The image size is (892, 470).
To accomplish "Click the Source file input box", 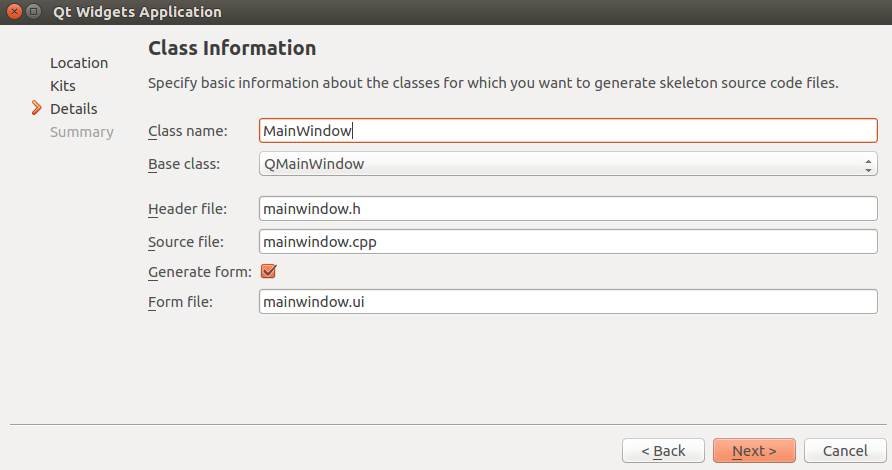I will pos(567,241).
